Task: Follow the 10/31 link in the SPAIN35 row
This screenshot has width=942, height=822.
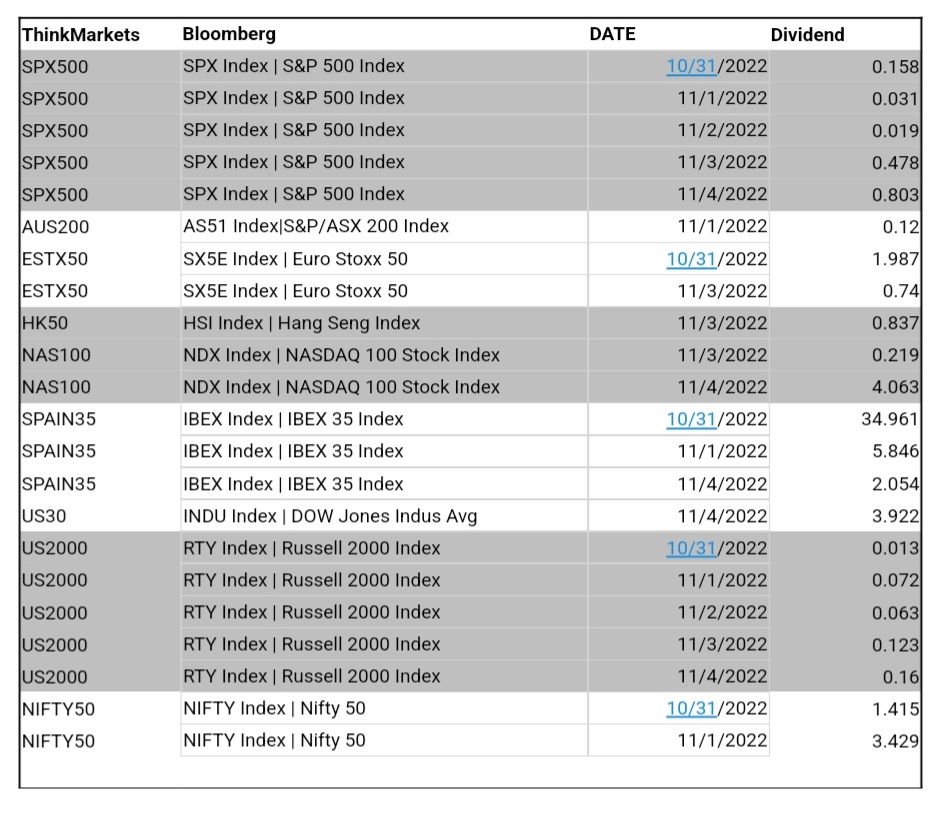Action: (x=692, y=419)
